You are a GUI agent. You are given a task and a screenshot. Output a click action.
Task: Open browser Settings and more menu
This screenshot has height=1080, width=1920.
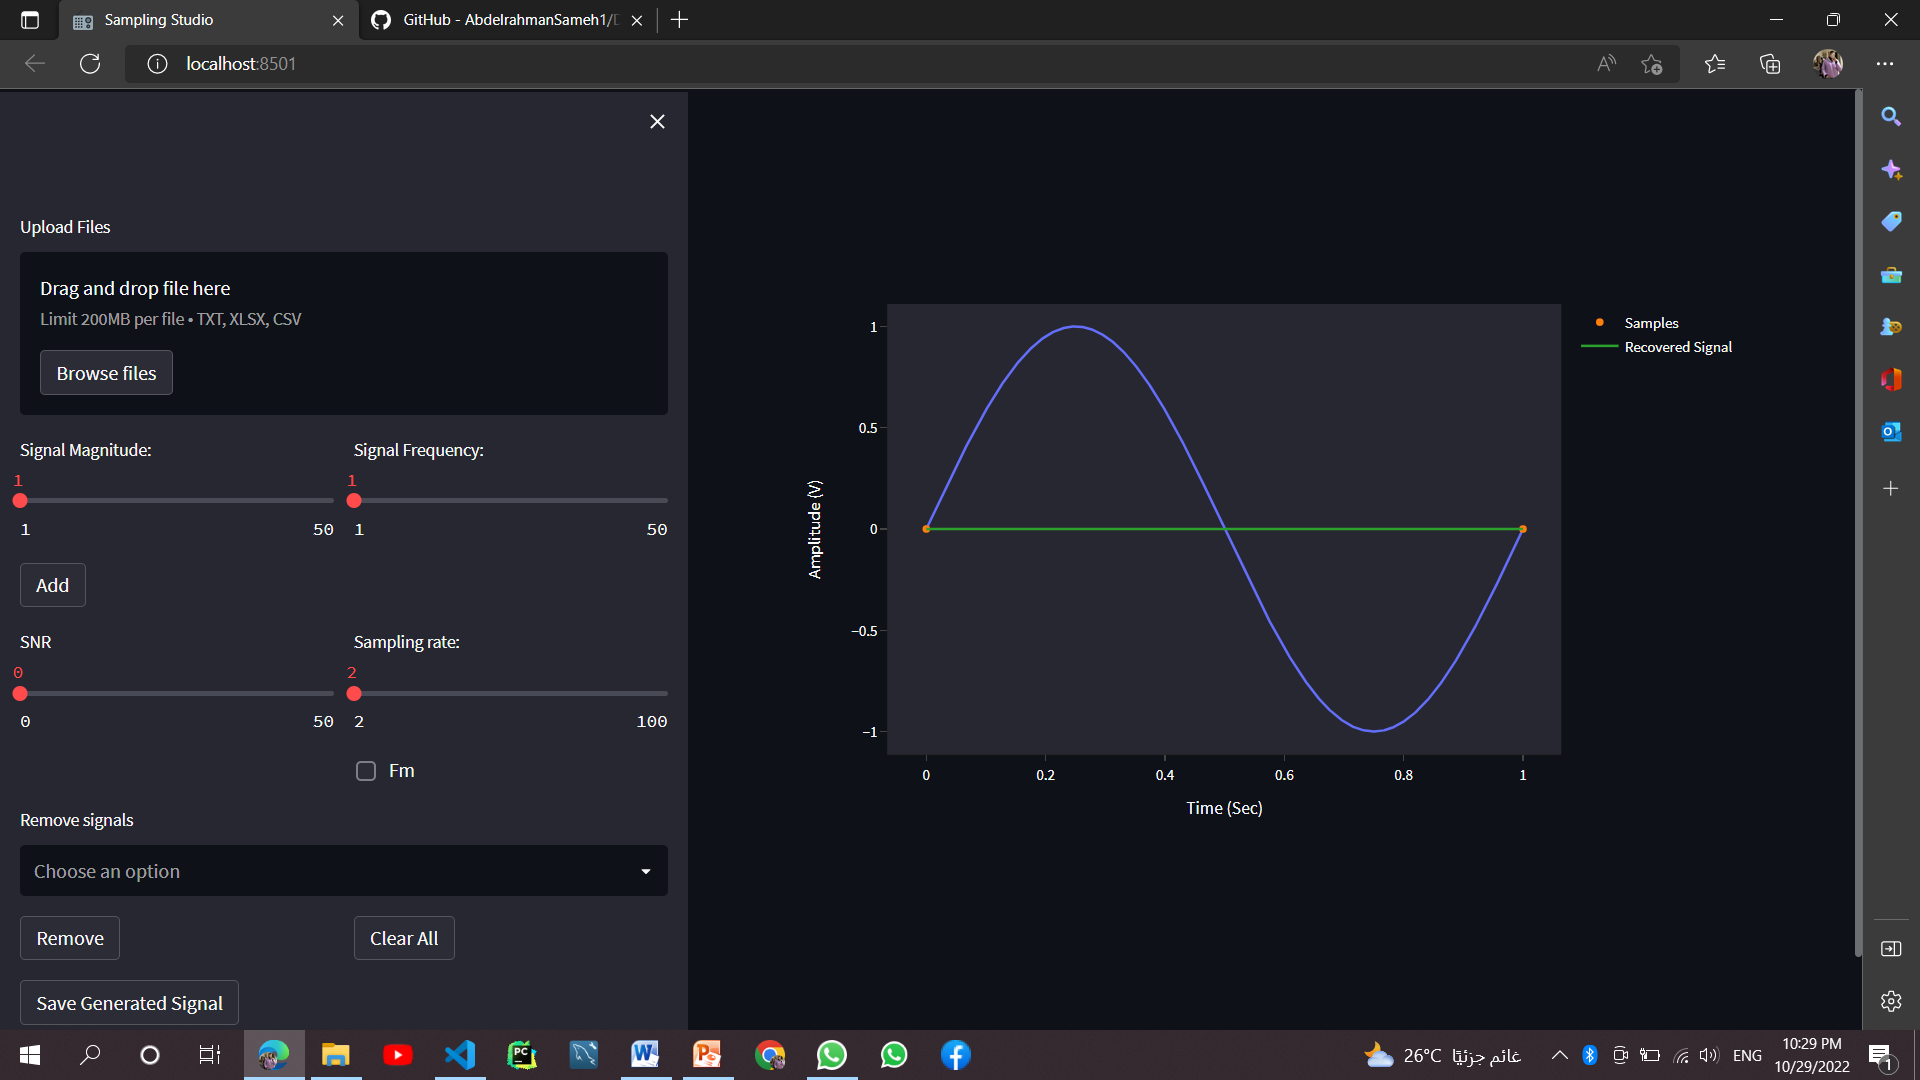[1885, 64]
